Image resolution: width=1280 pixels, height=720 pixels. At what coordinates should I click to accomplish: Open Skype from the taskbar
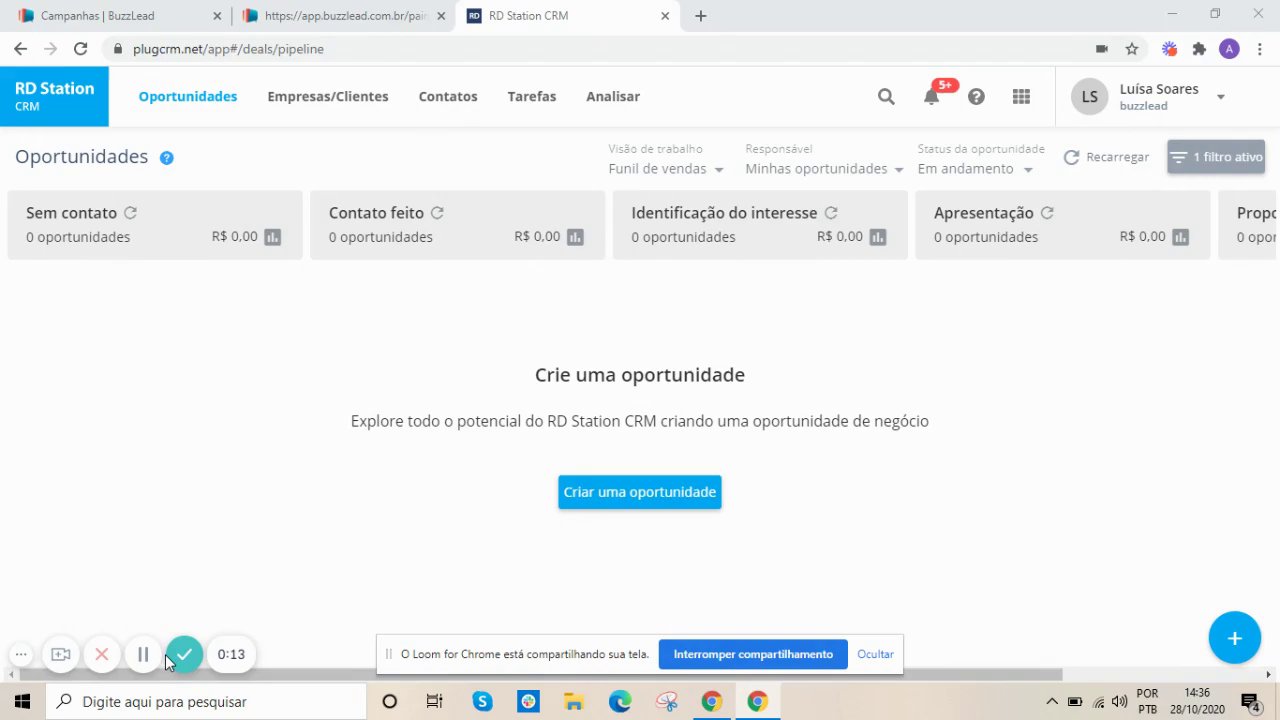pos(482,701)
